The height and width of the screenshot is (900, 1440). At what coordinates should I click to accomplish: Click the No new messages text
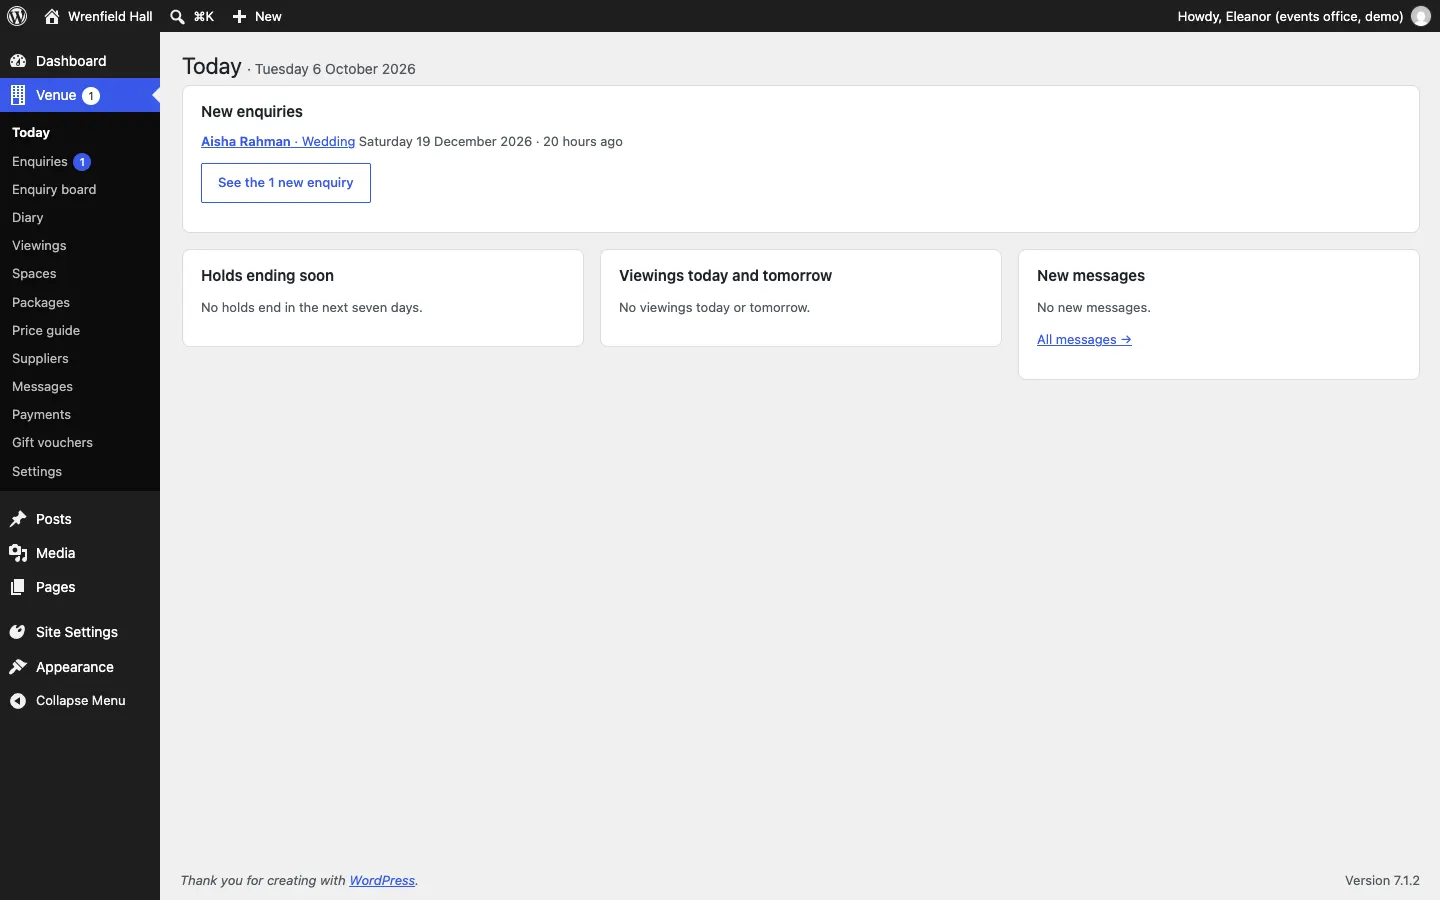1094,308
